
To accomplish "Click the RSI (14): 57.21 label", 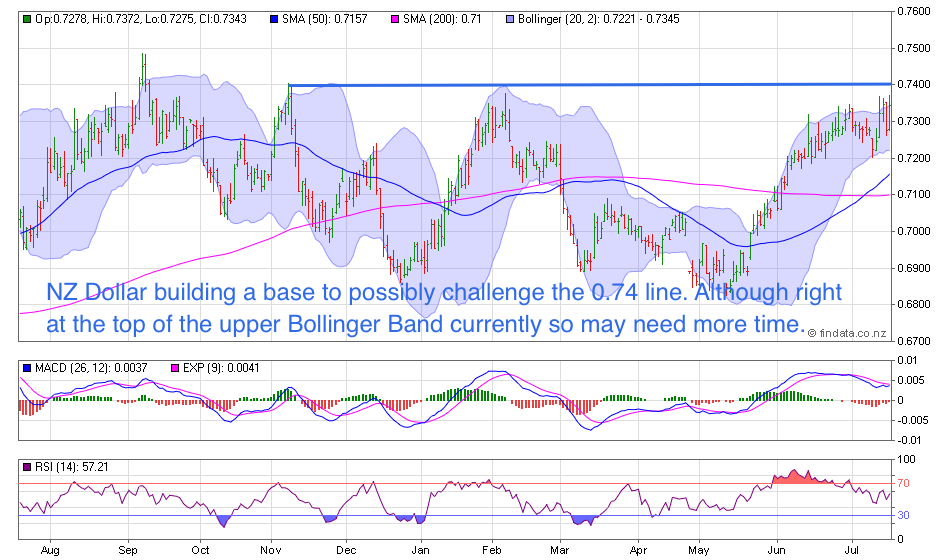I will [72, 467].
